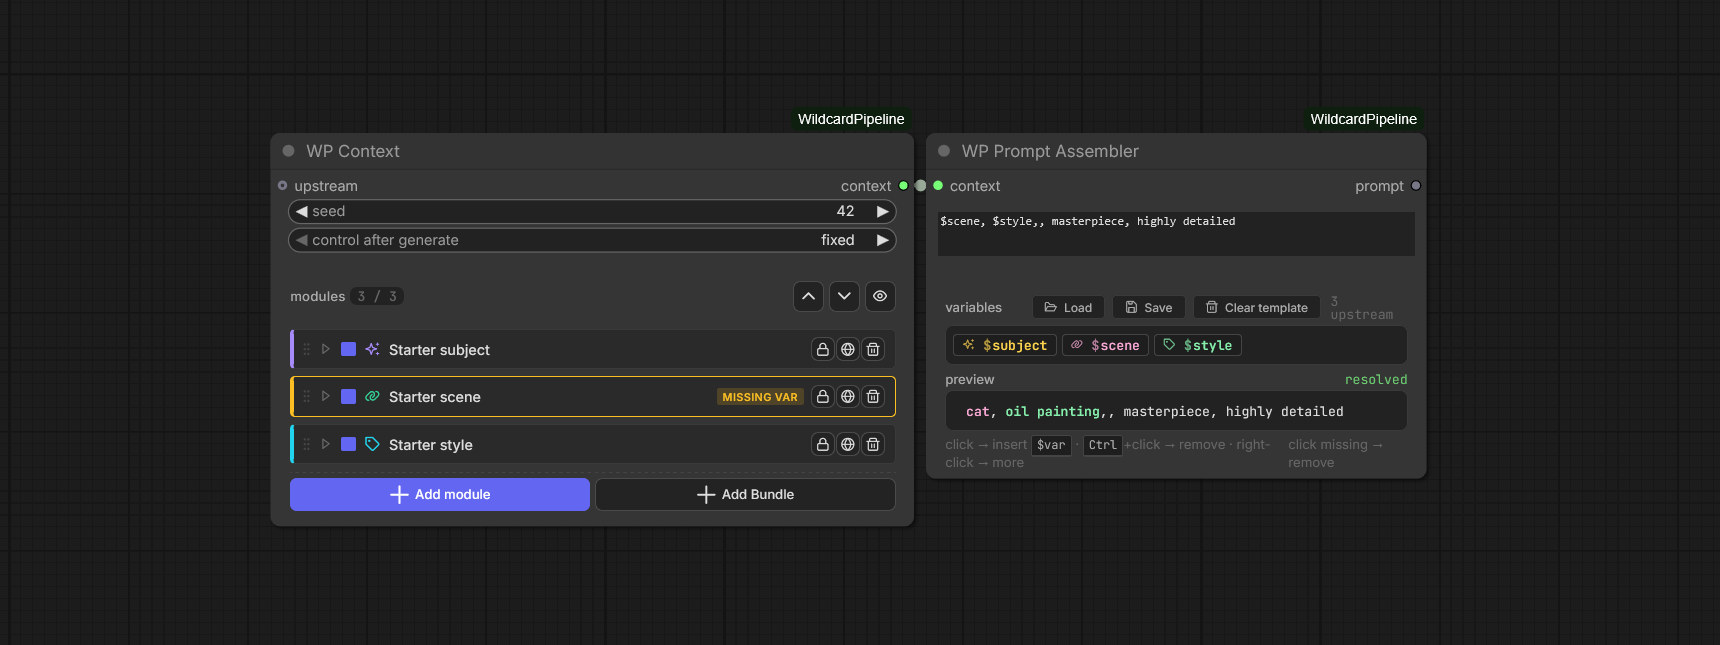Grab the drag handle of Starter style
The height and width of the screenshot is (645, 1720).
(307, 444)
